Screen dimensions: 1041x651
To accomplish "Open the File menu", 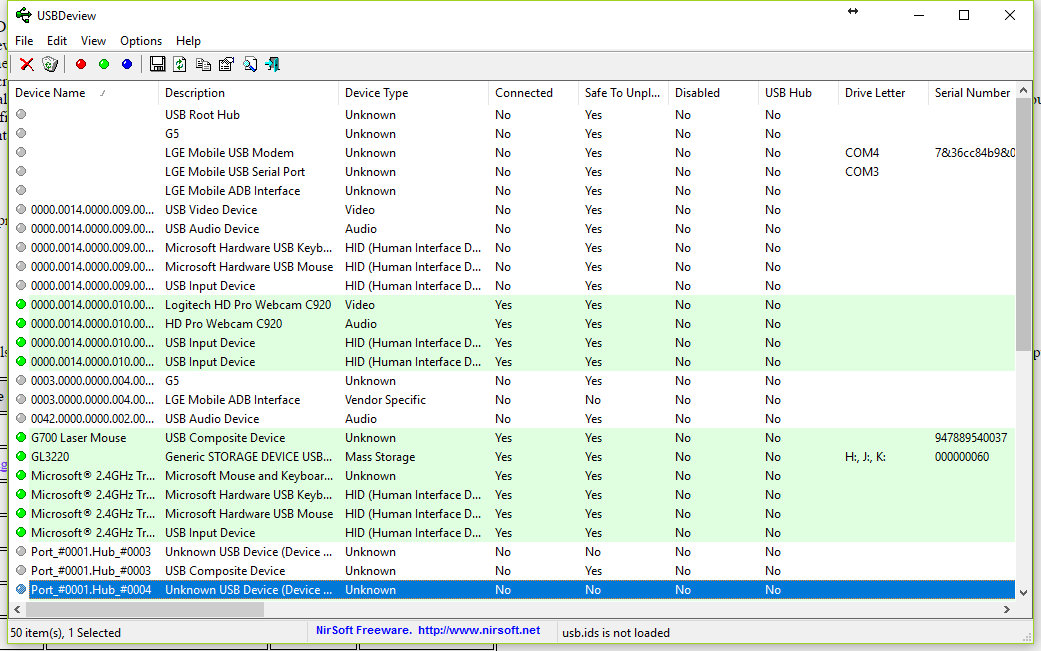I will [x=24, y=40].
